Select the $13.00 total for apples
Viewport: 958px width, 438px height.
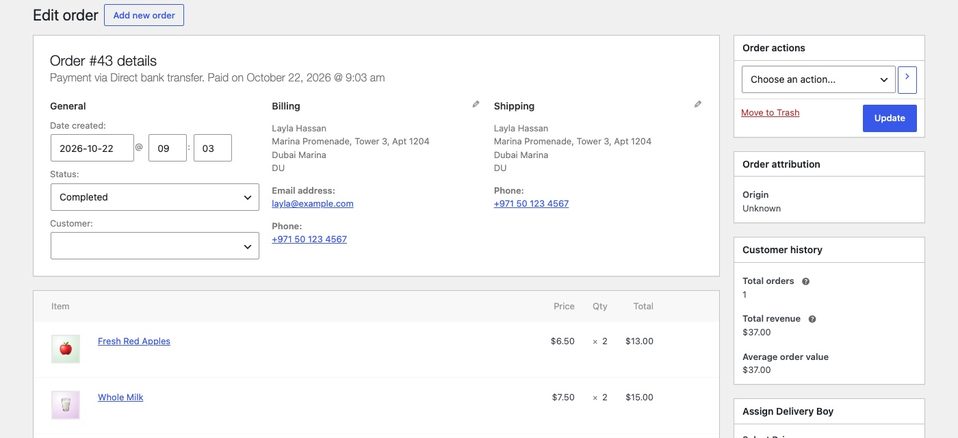(639, 341)
